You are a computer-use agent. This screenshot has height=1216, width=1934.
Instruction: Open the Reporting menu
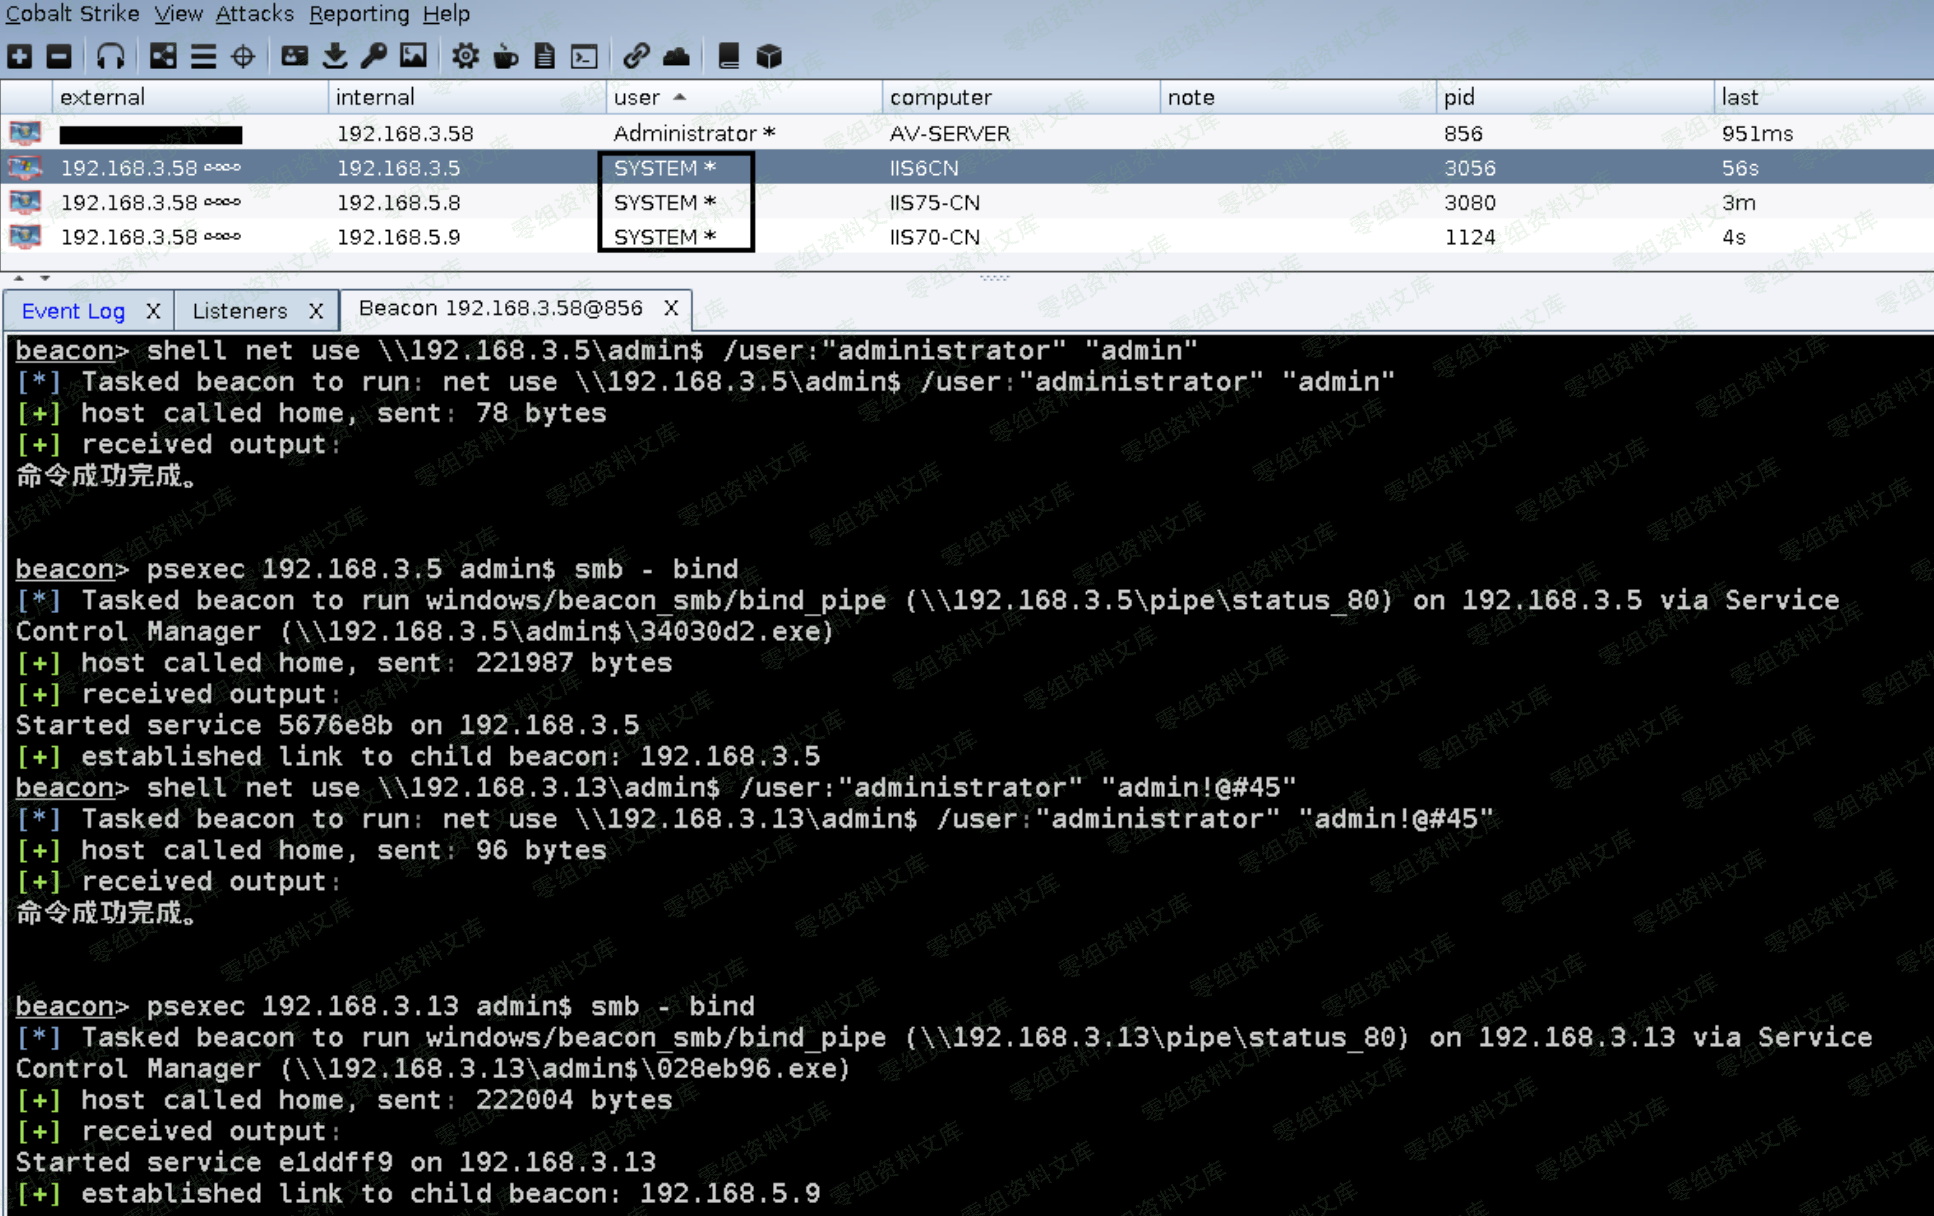point(358,14)
